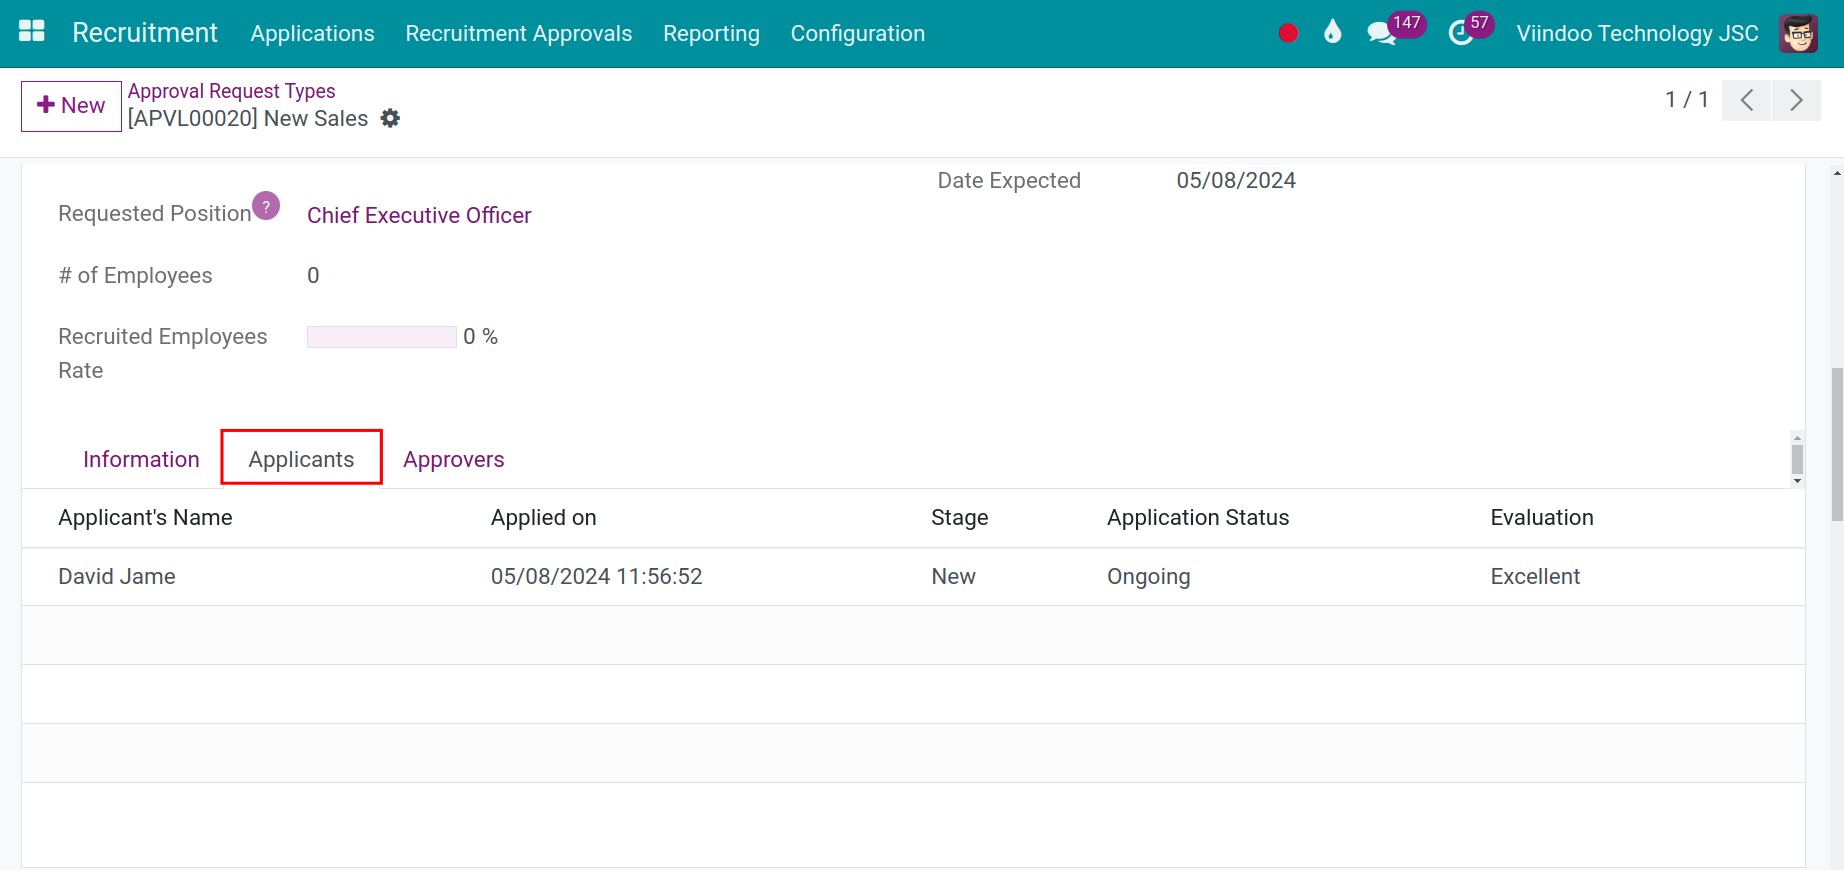Sort by Applied on column header
1844x870 pixels.
tap(543, 518)
